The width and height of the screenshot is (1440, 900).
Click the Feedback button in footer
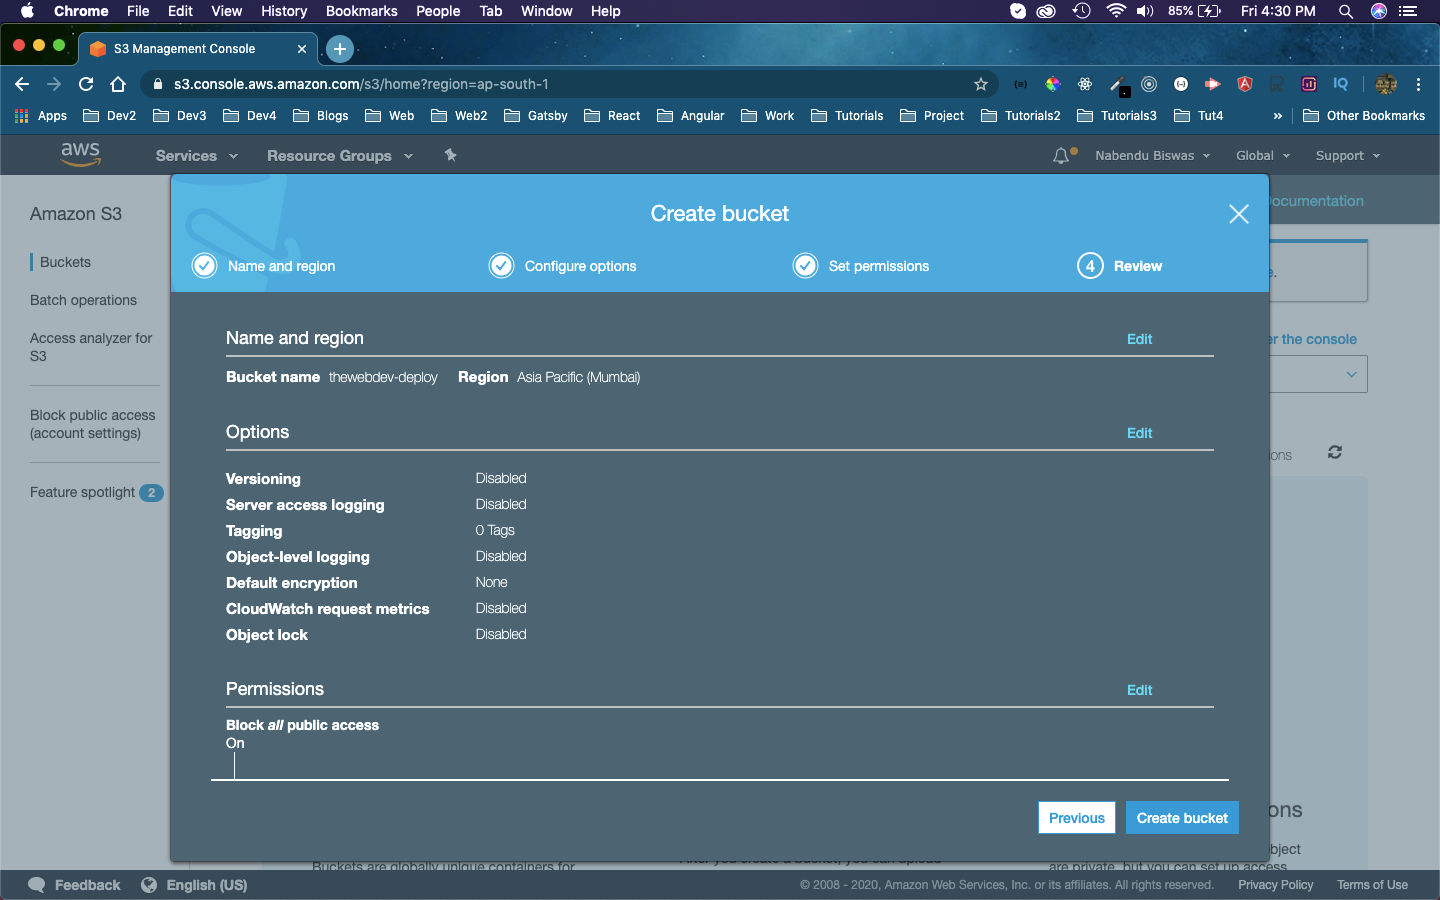point(75,885)
